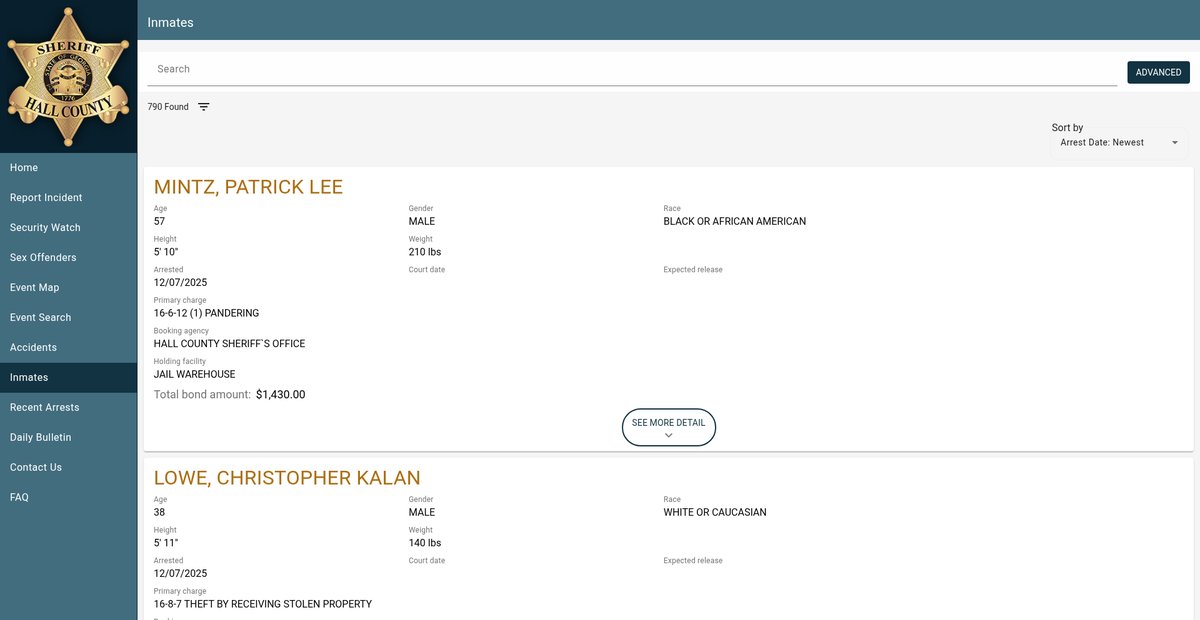Click HALL COUNTY SHERIFF`S OFFICE booking agency
Screen dimensions: 1200x620
point(229,344)
